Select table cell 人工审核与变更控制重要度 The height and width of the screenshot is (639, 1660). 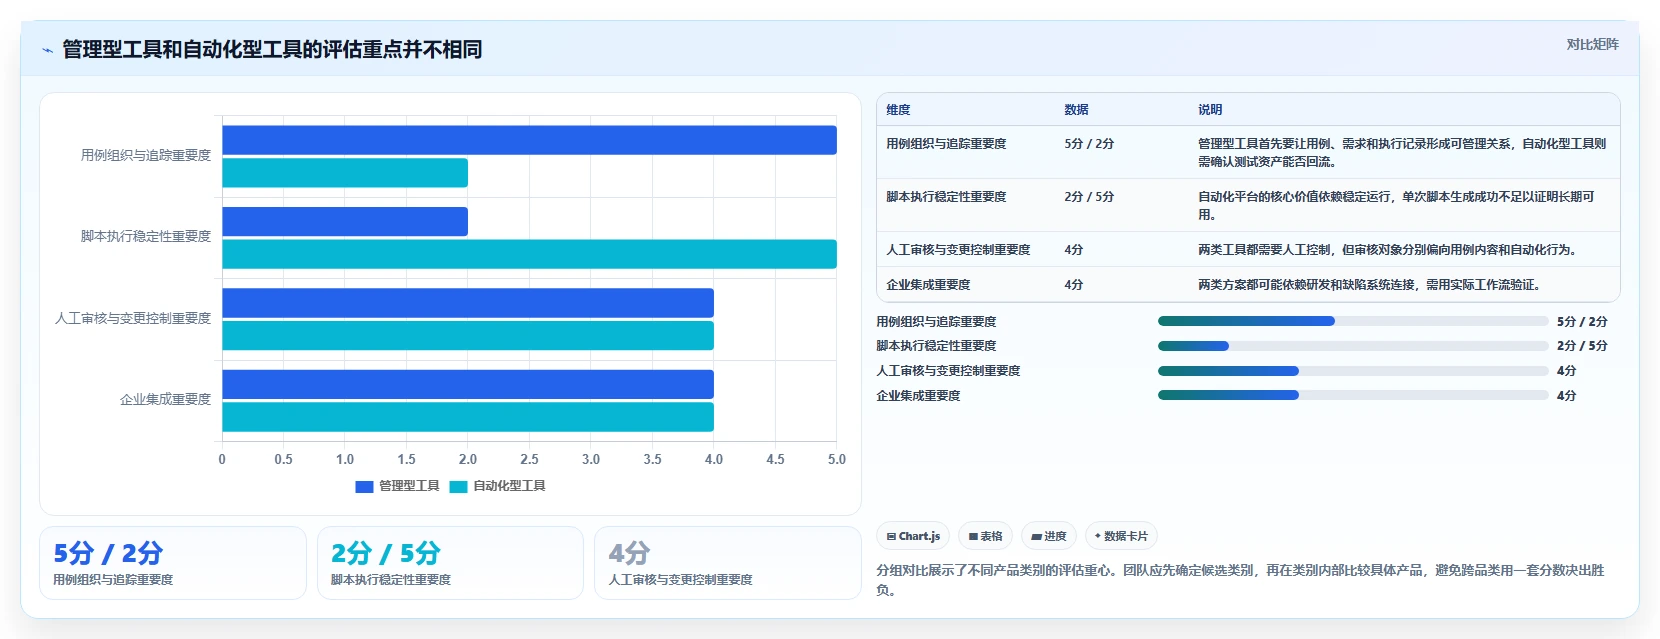958,250
